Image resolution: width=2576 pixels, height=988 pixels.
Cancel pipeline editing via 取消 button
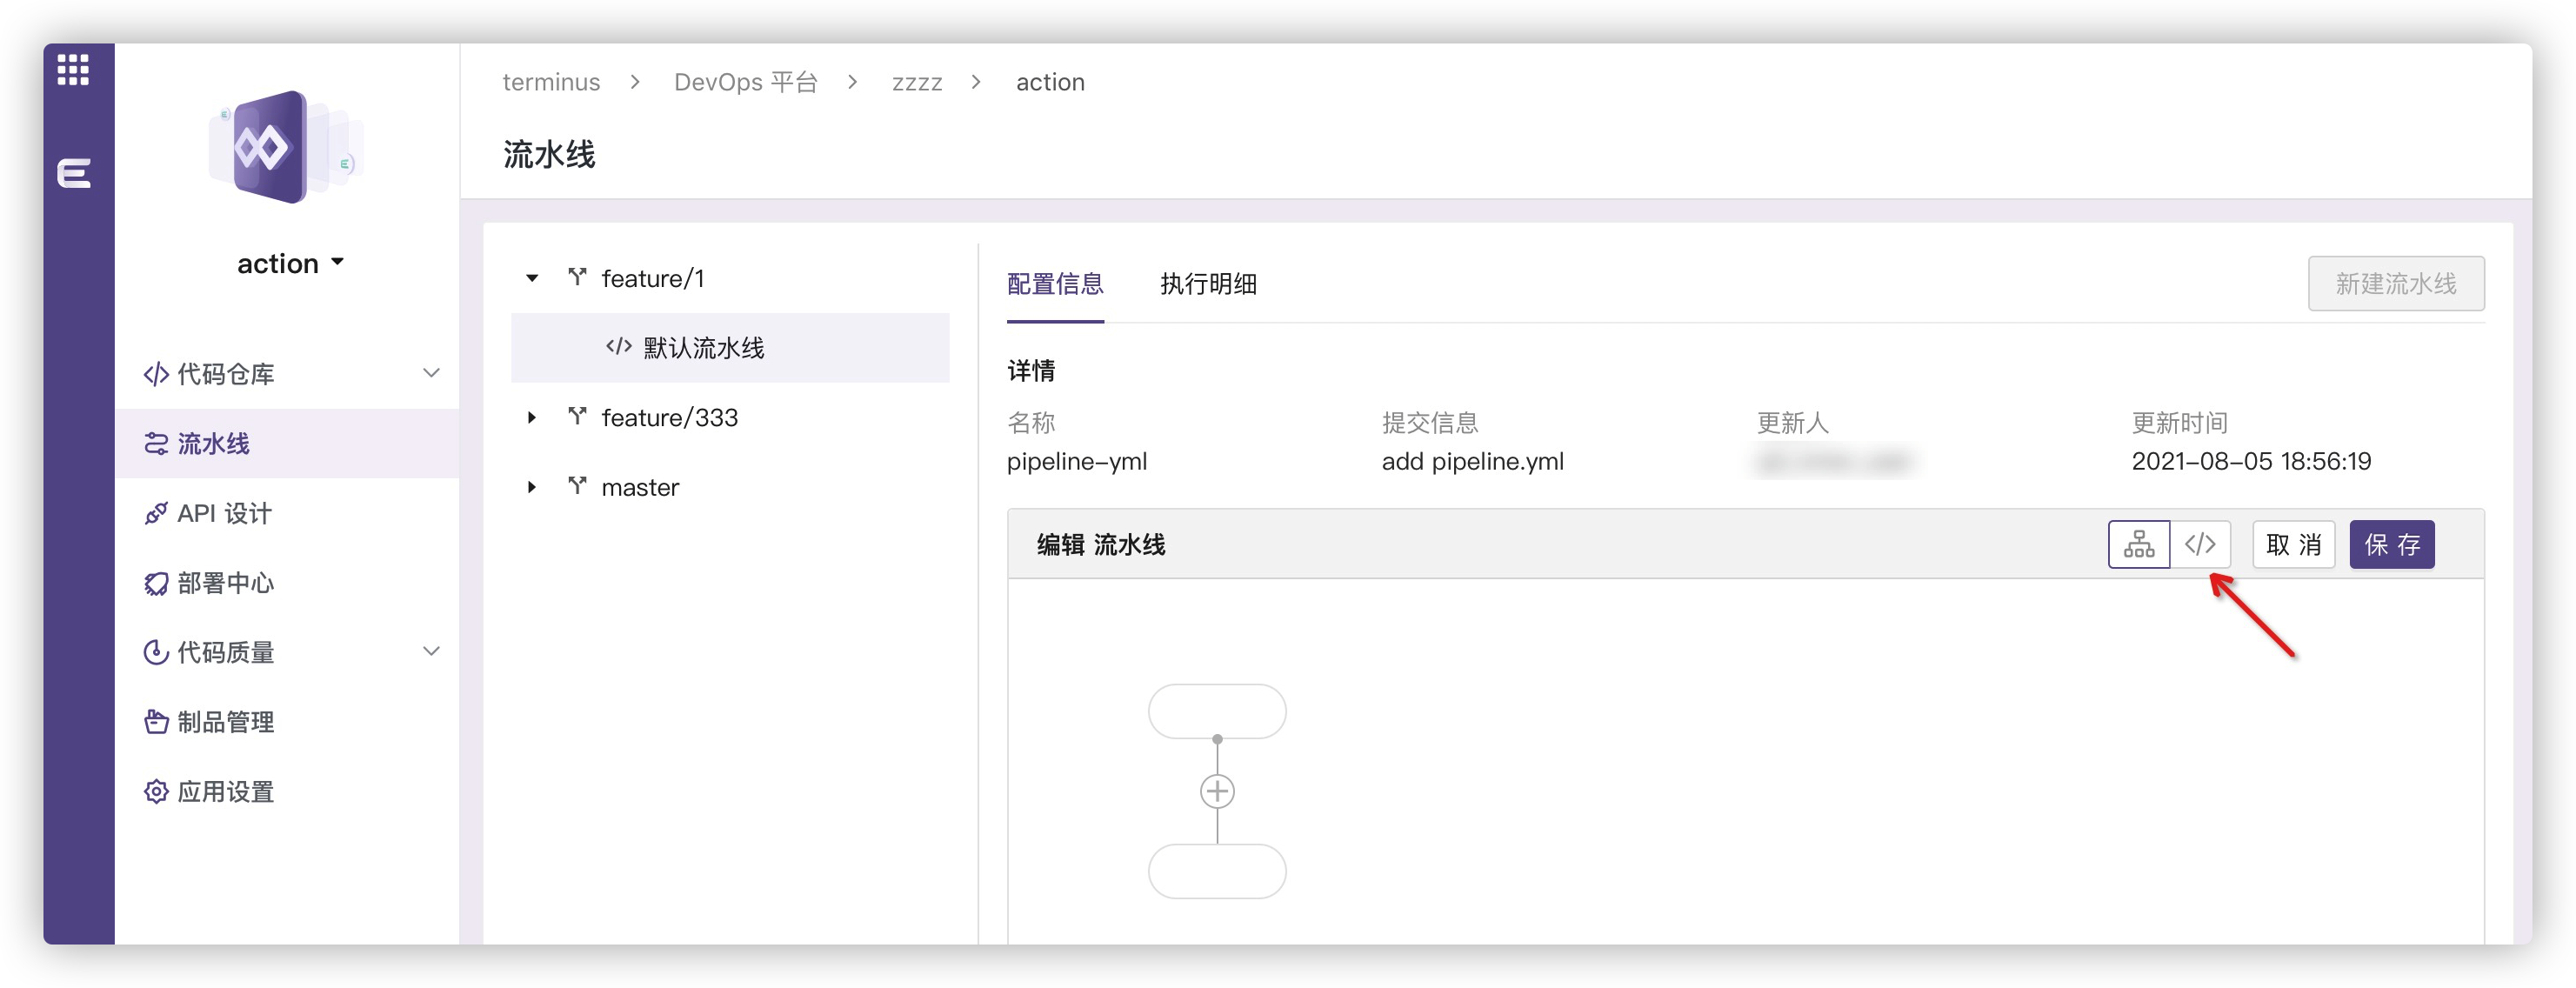[2293, 544]
